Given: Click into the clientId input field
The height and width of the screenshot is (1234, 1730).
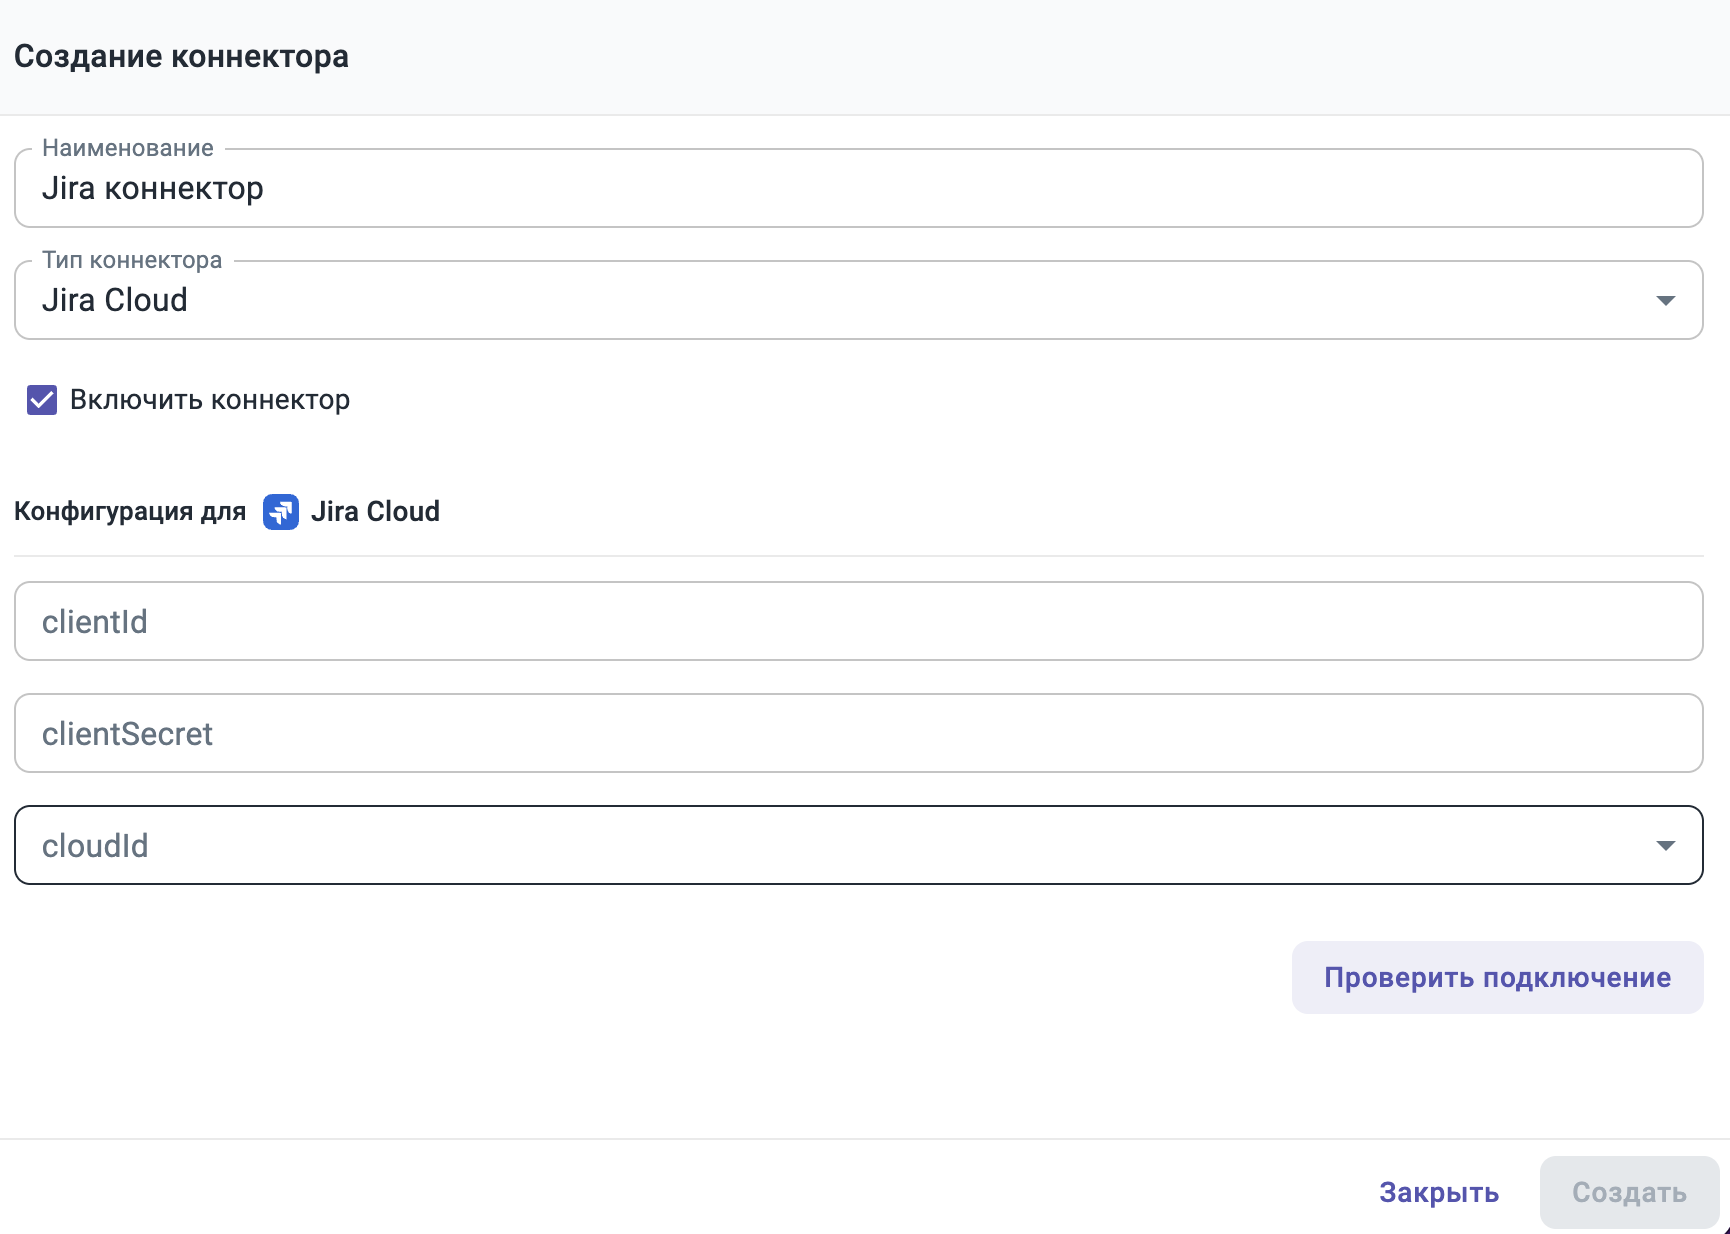Looking at the screenshot, I should tap(858, 622).
